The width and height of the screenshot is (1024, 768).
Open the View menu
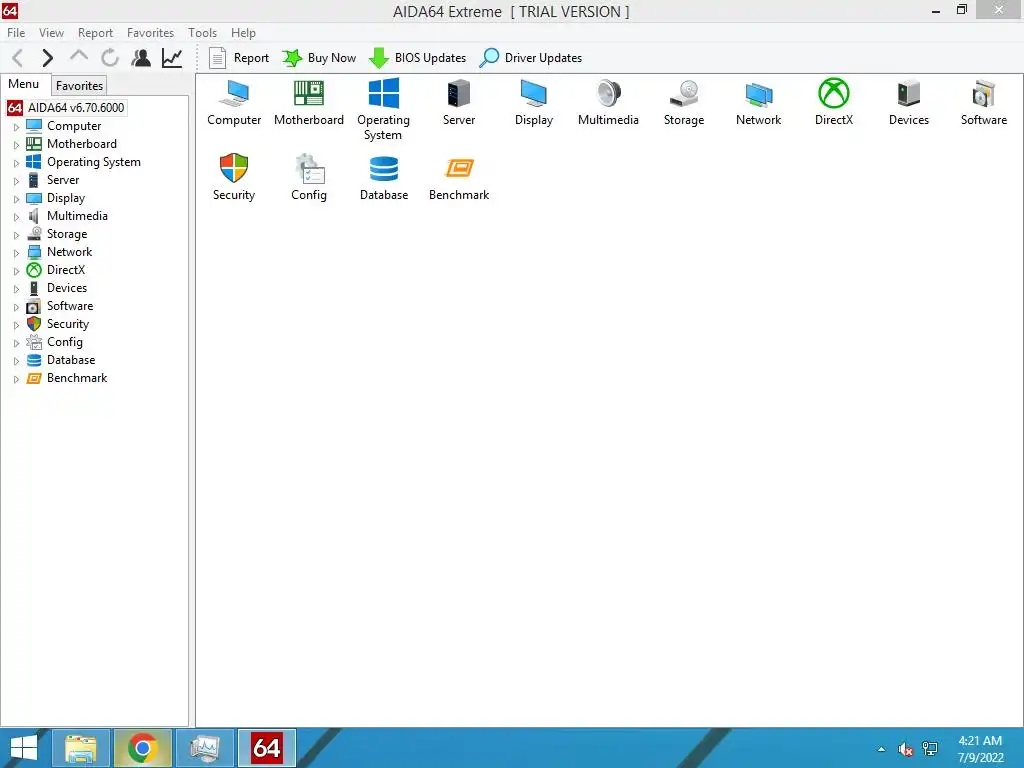point(52,33)
